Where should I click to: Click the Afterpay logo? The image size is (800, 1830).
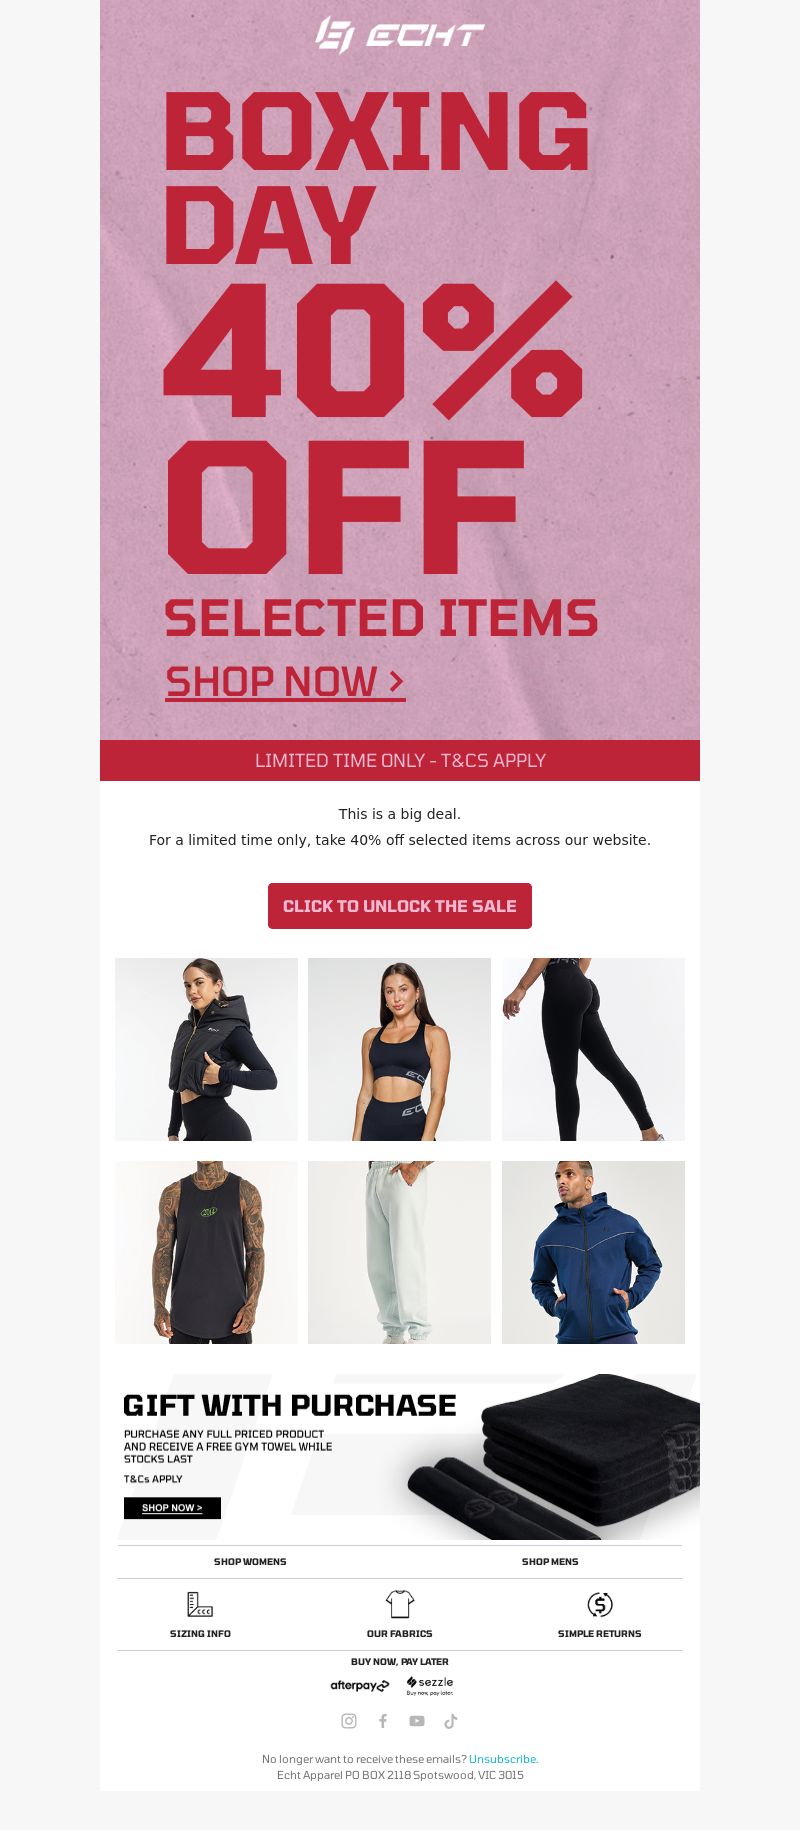pos(360,1686)
